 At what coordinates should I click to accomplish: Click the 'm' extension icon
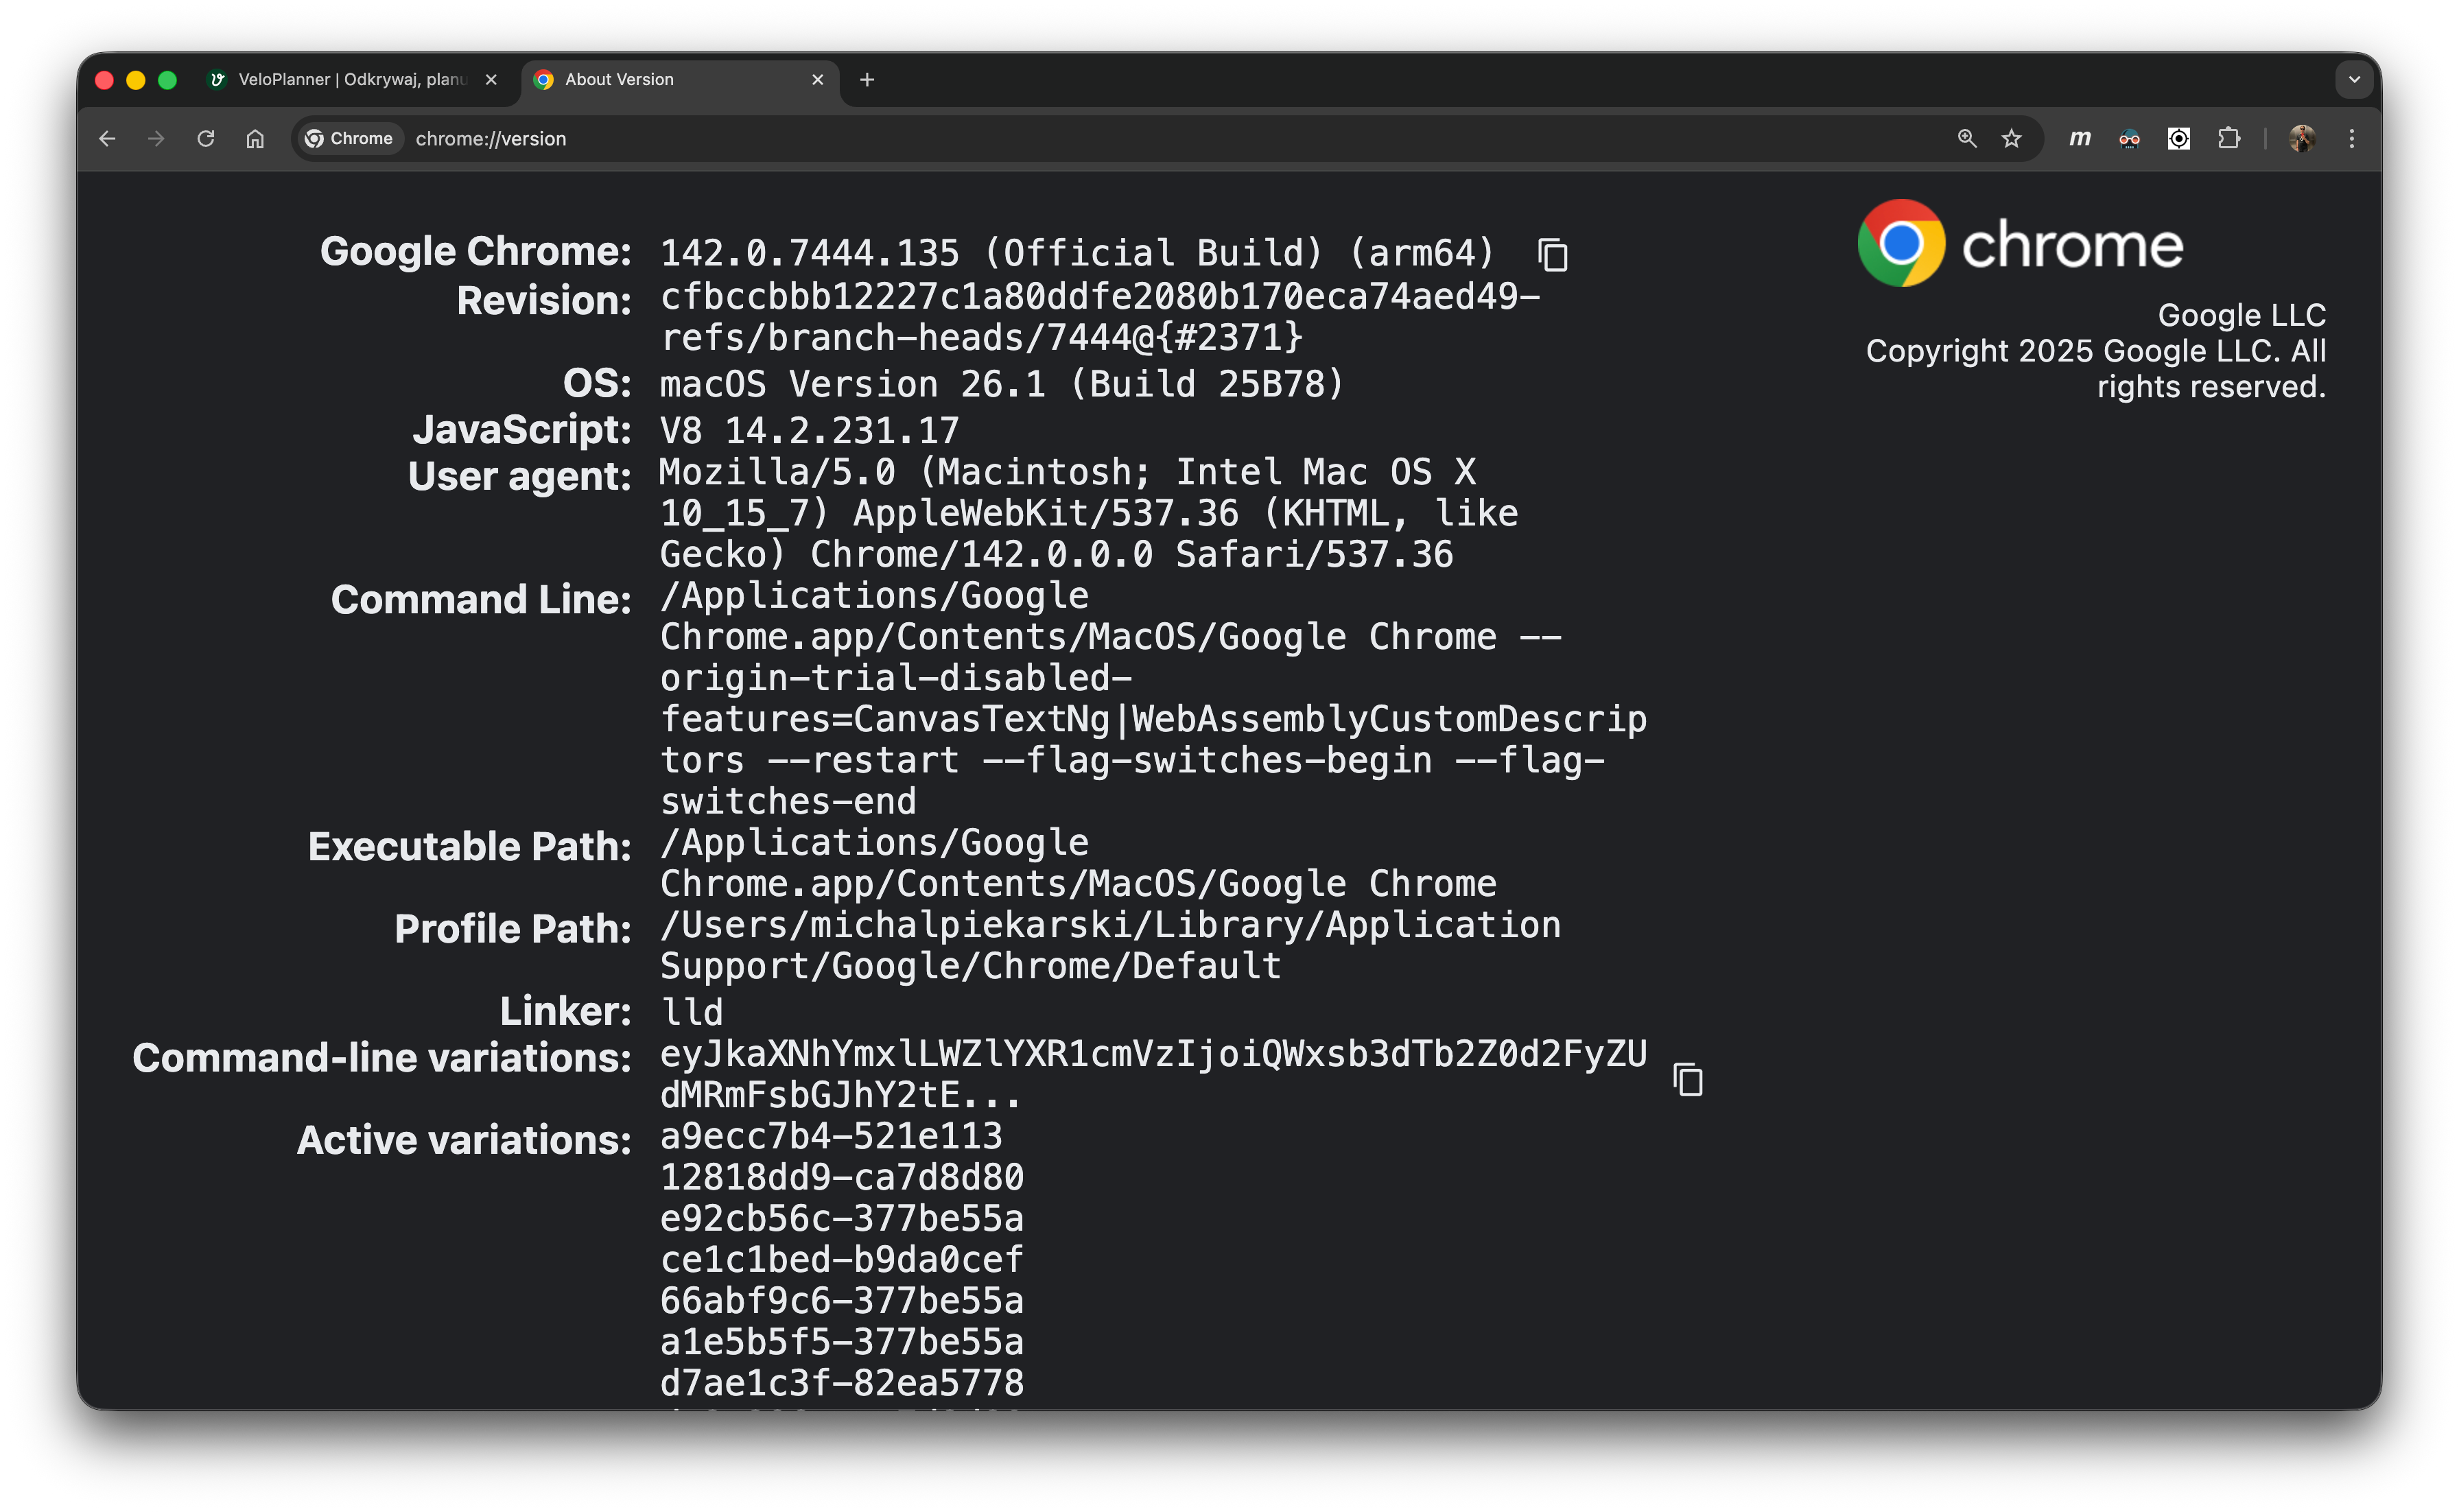coord(2080,139)
